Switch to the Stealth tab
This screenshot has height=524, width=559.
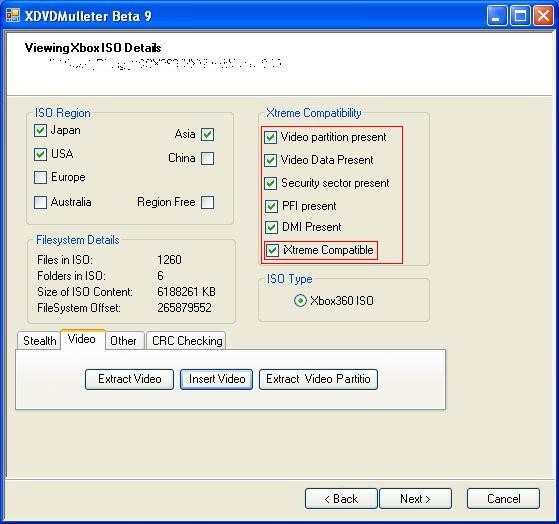click(39, 341)
